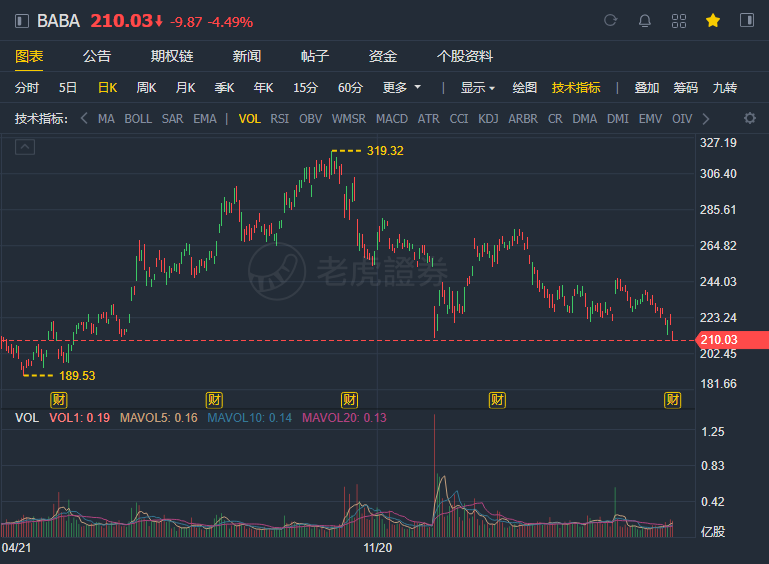This screenshot has width=769, height=564.
Task: Click the BABA ticker symbol
Action: click(x=58, y=21)
